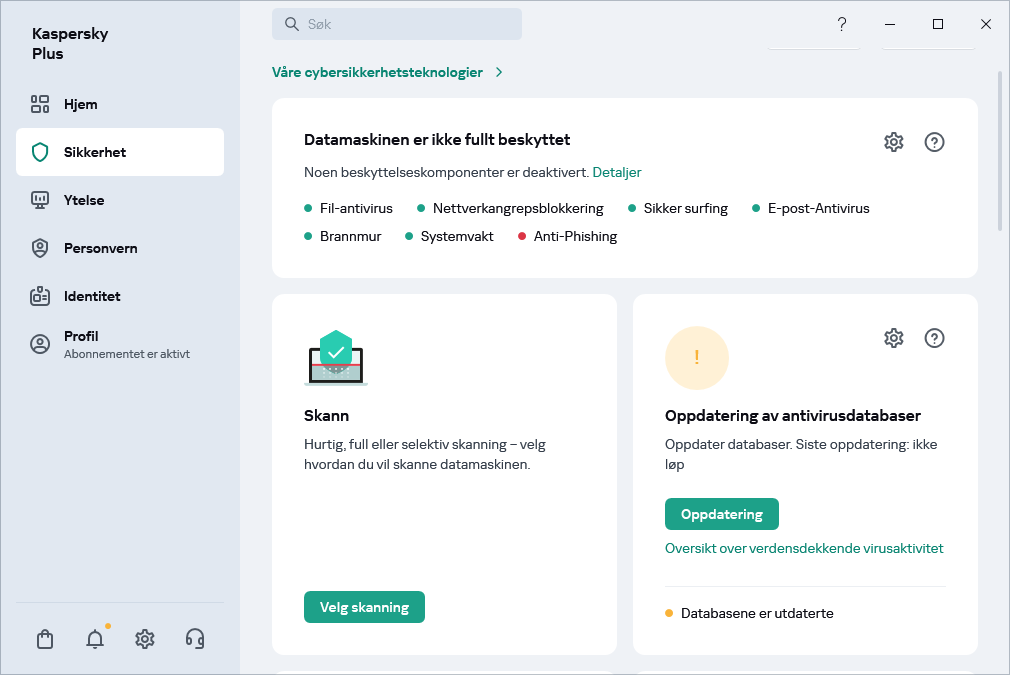Open help for Oppdatering av antivirusdatabaser
Image resolution: width=1010 pixels, height=675 pixels.
934,338
